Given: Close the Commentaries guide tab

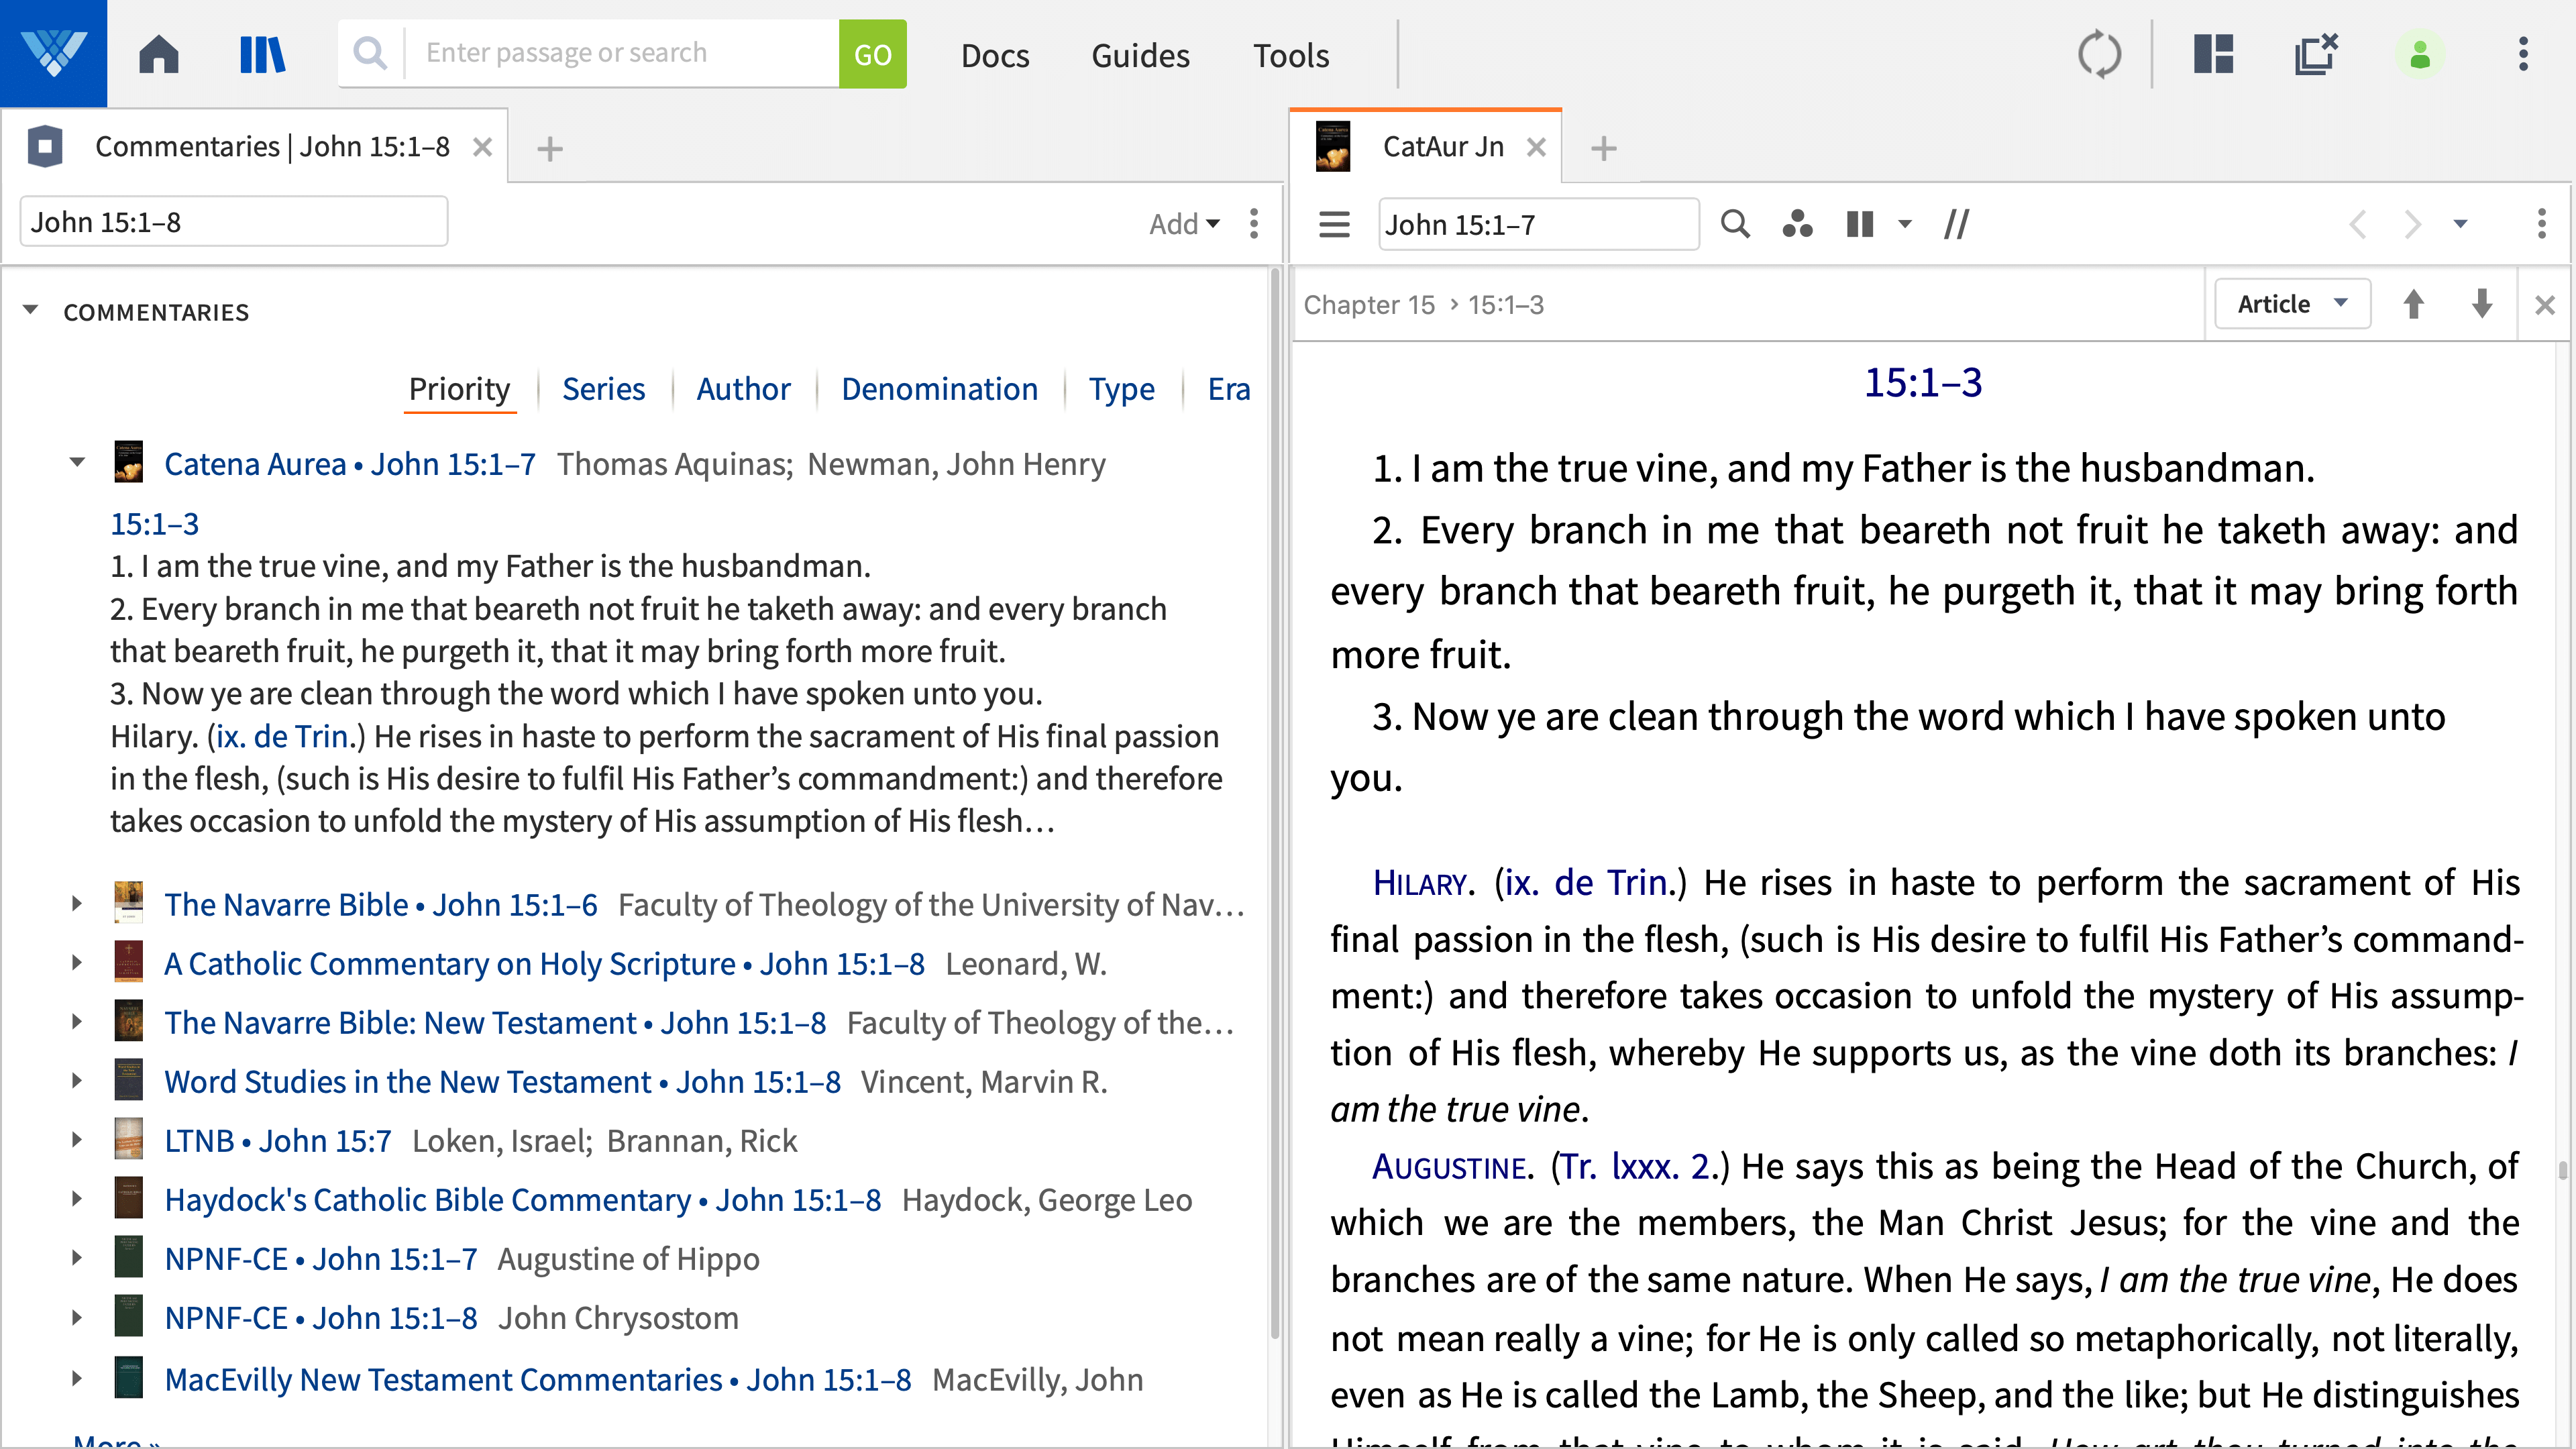Looking at the screenshot, I should [482, 148].
